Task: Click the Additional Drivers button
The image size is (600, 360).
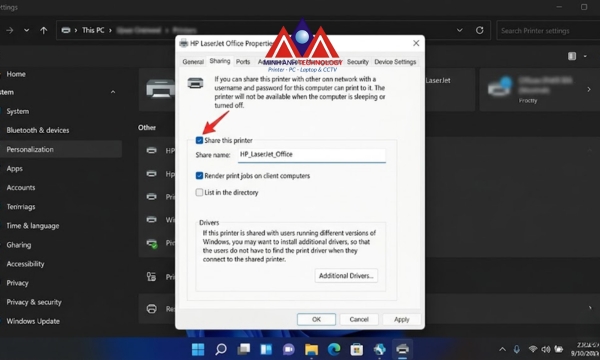Action: point(346,275)
